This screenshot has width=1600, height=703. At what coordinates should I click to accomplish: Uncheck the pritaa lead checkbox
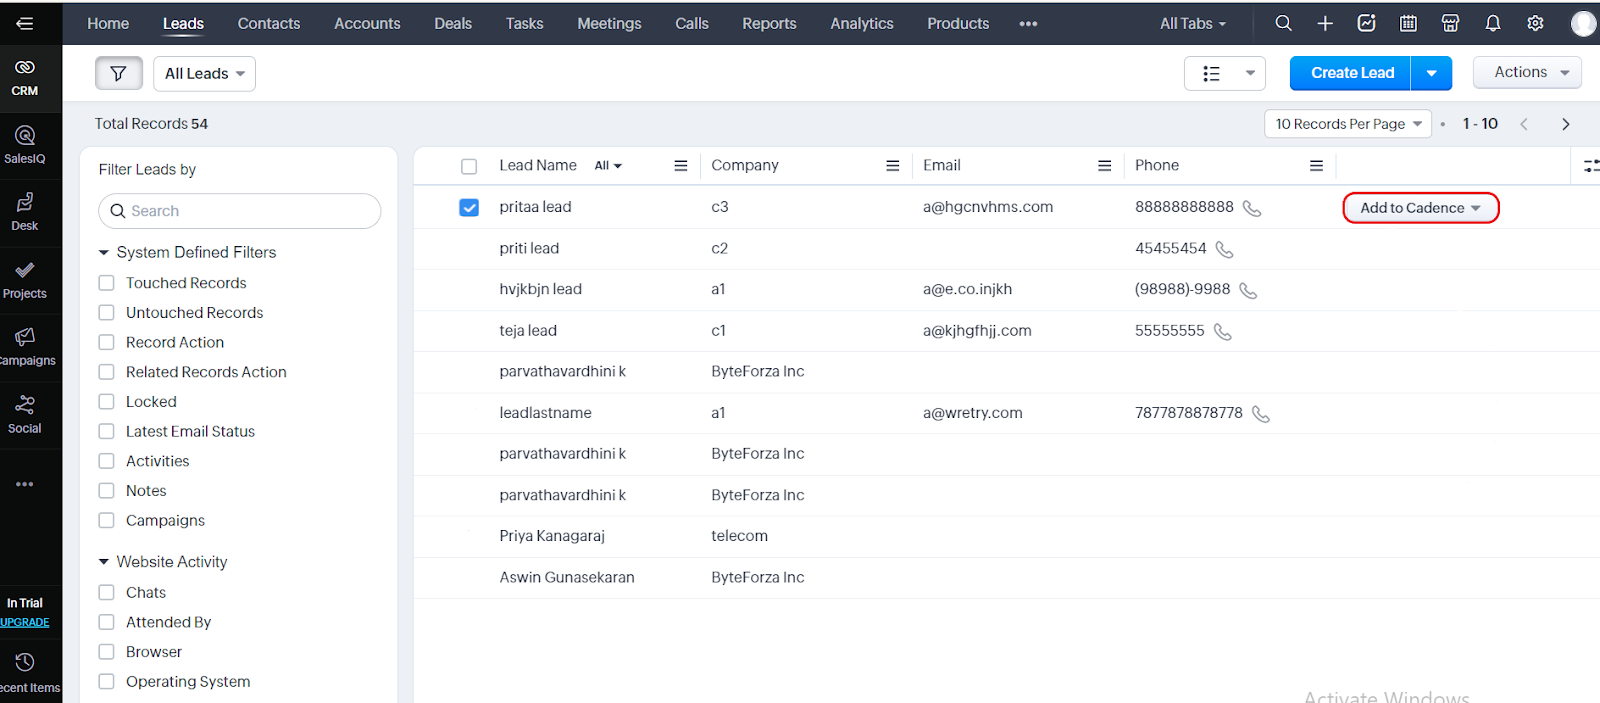pyautogui.click(x=469, y=207)
